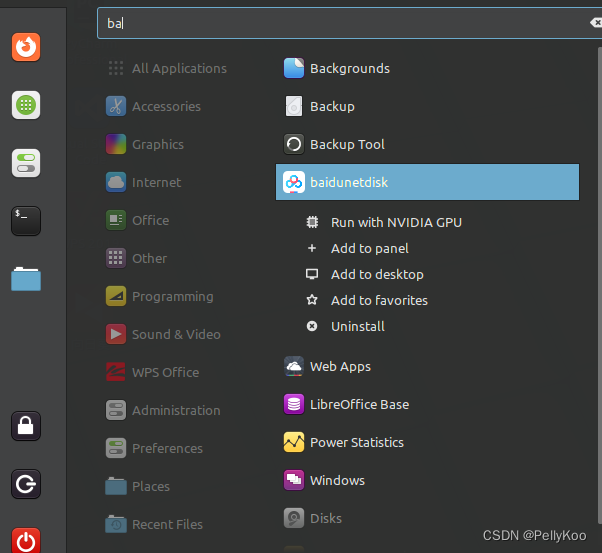Choose Add to favorites option
The width and height of the screenshot is (602, 553).
[367, 300]
